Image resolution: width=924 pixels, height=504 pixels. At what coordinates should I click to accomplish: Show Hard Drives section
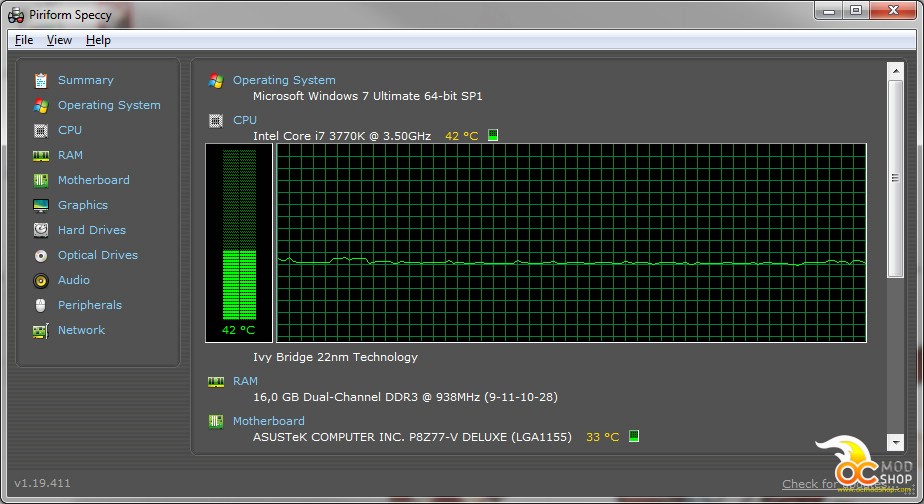click(91, 230)
